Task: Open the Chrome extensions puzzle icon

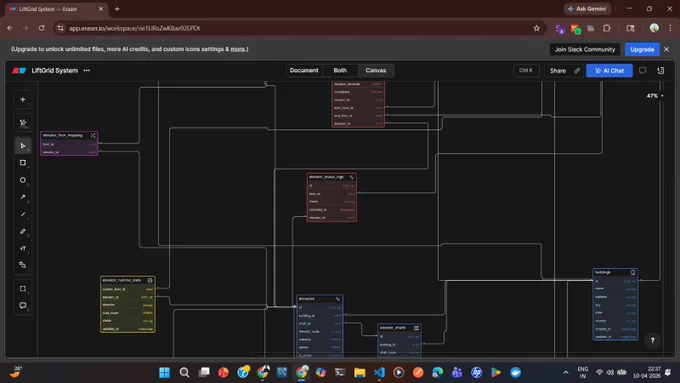Action: point(607,28)
